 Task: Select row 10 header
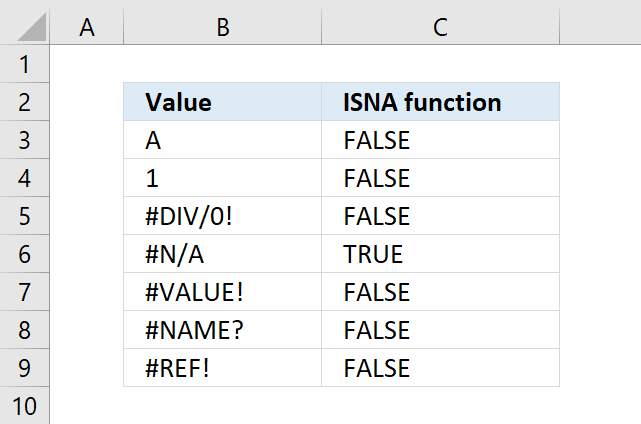point(25,406)
